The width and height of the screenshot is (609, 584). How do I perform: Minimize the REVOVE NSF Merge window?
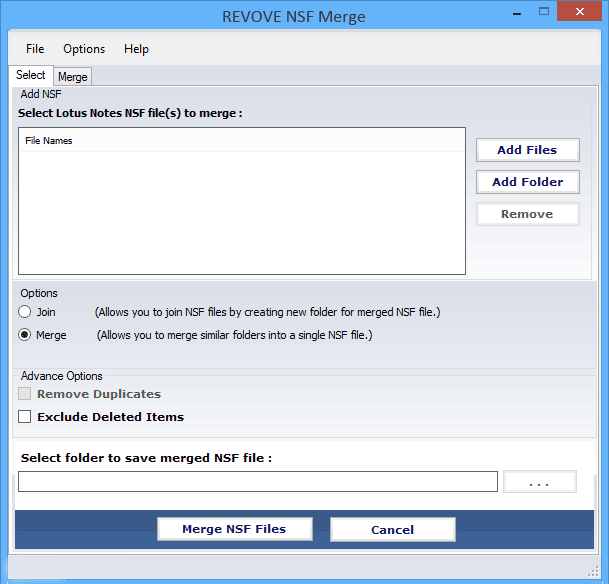click(x=517, y=13)
